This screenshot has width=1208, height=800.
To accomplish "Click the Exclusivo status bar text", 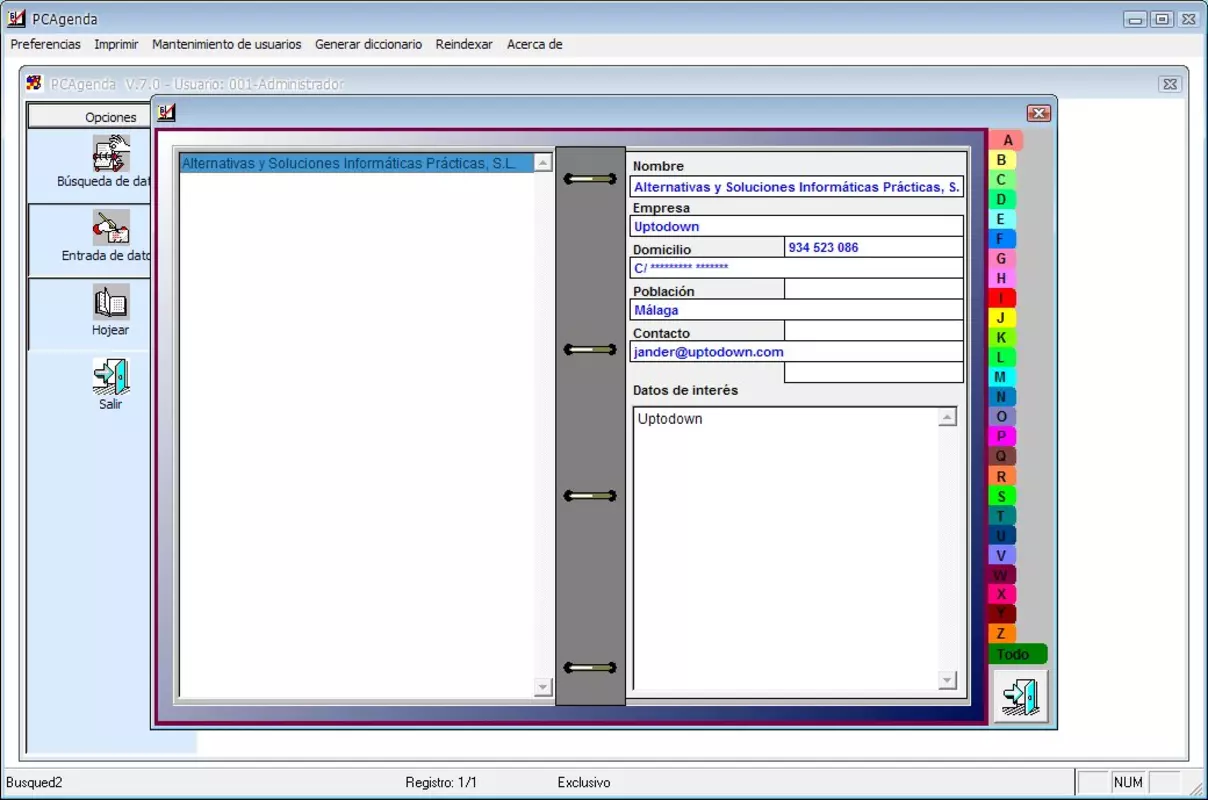I will (584, 782).
